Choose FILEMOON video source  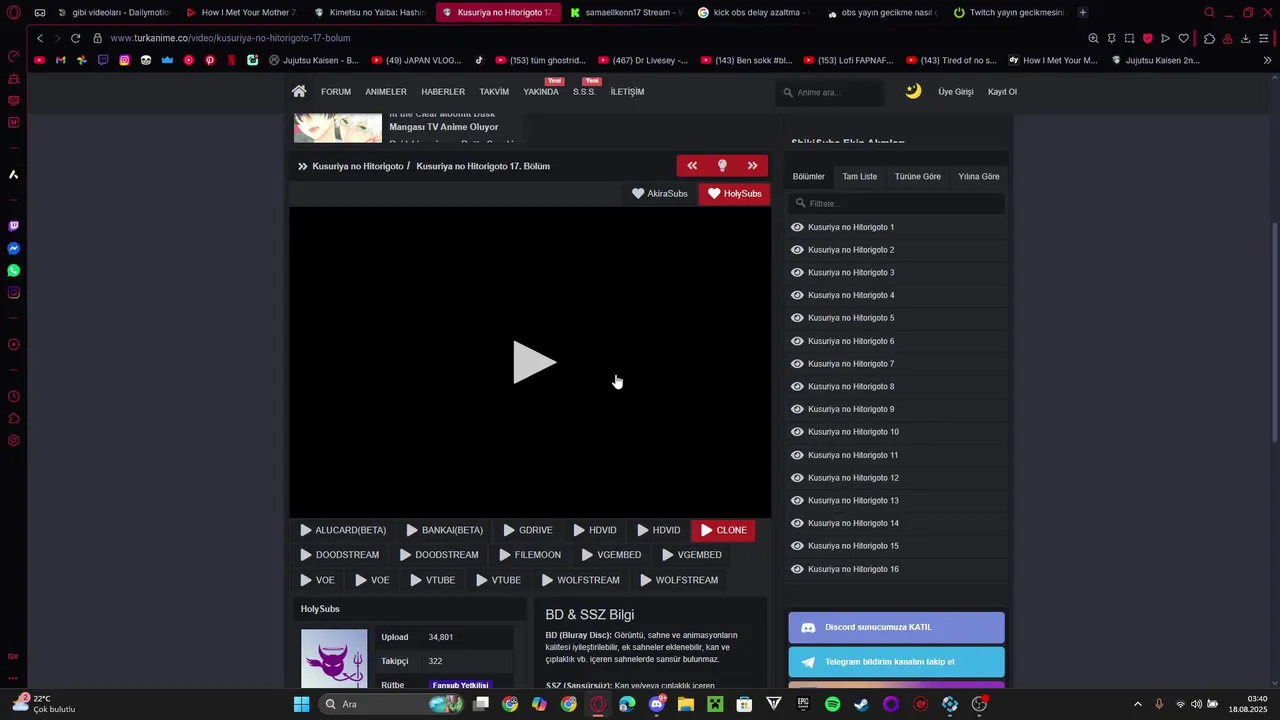tap(530, 555)
